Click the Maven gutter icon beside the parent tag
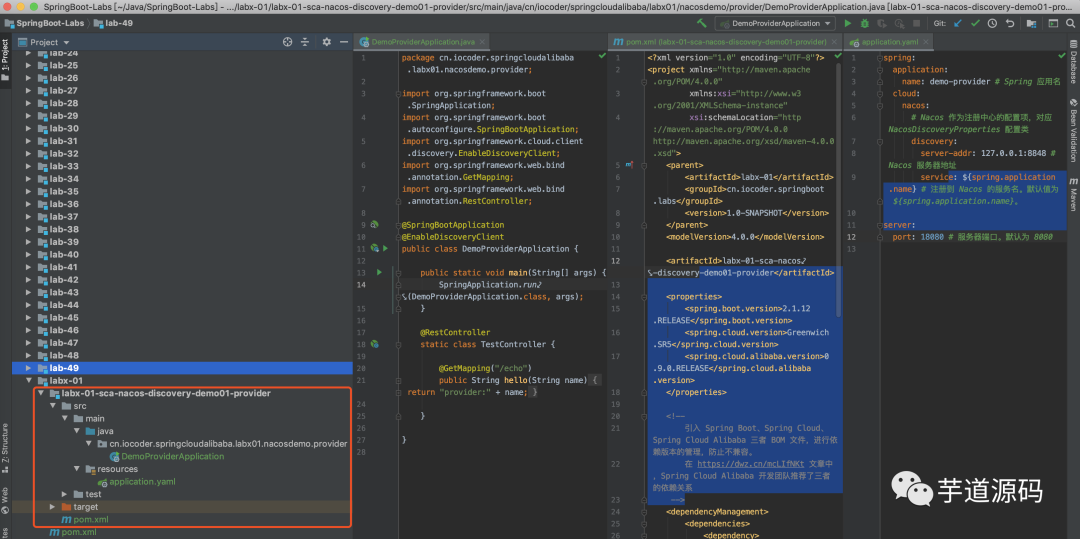Viewport: 1080px width, 539px height. coord(629,165)
